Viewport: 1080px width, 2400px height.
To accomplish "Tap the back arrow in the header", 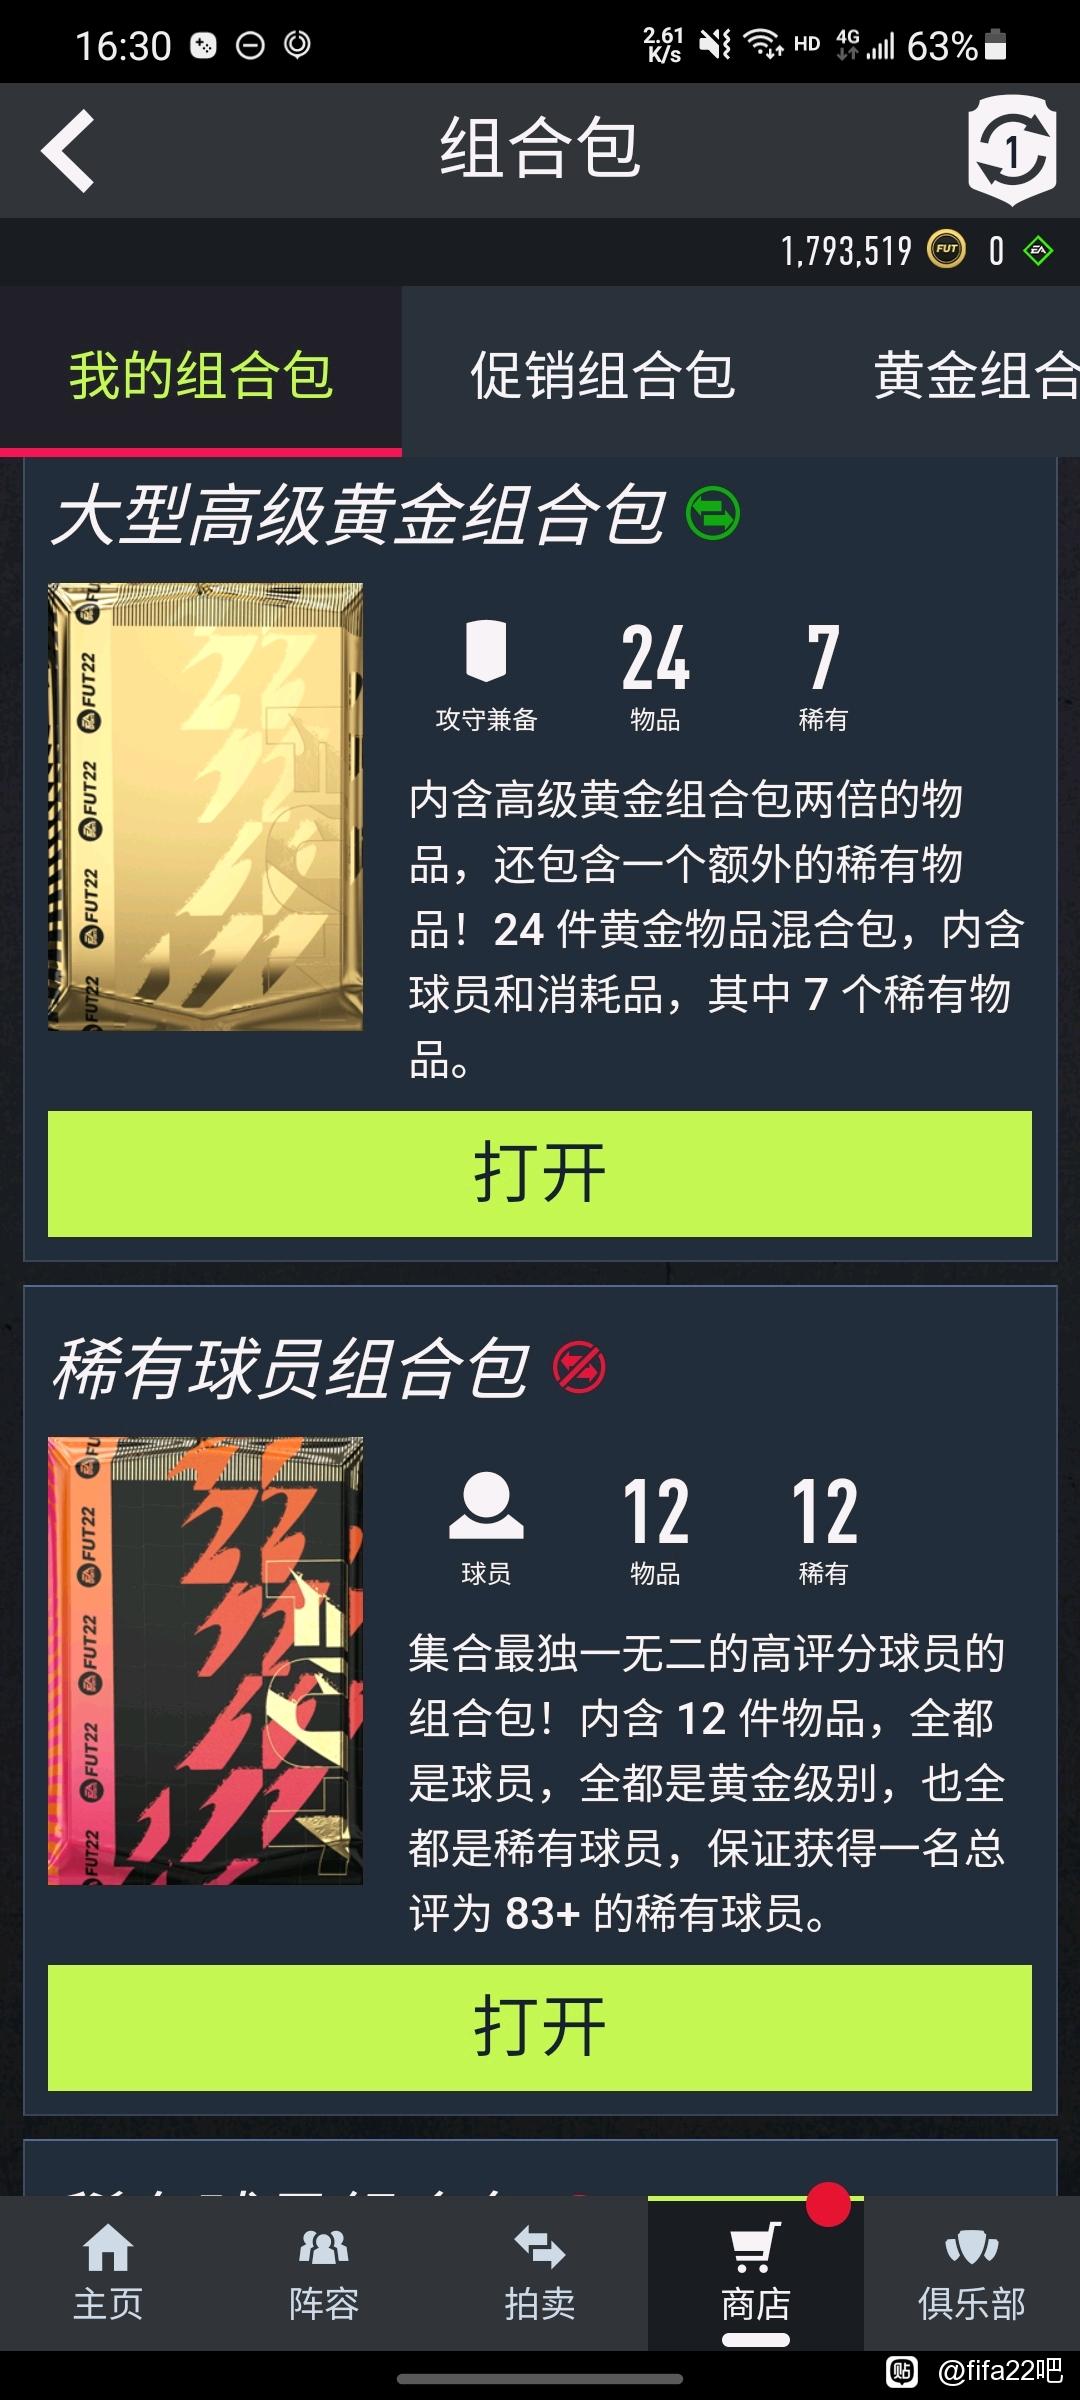I will pyautogui.click(x=68, y=151).
